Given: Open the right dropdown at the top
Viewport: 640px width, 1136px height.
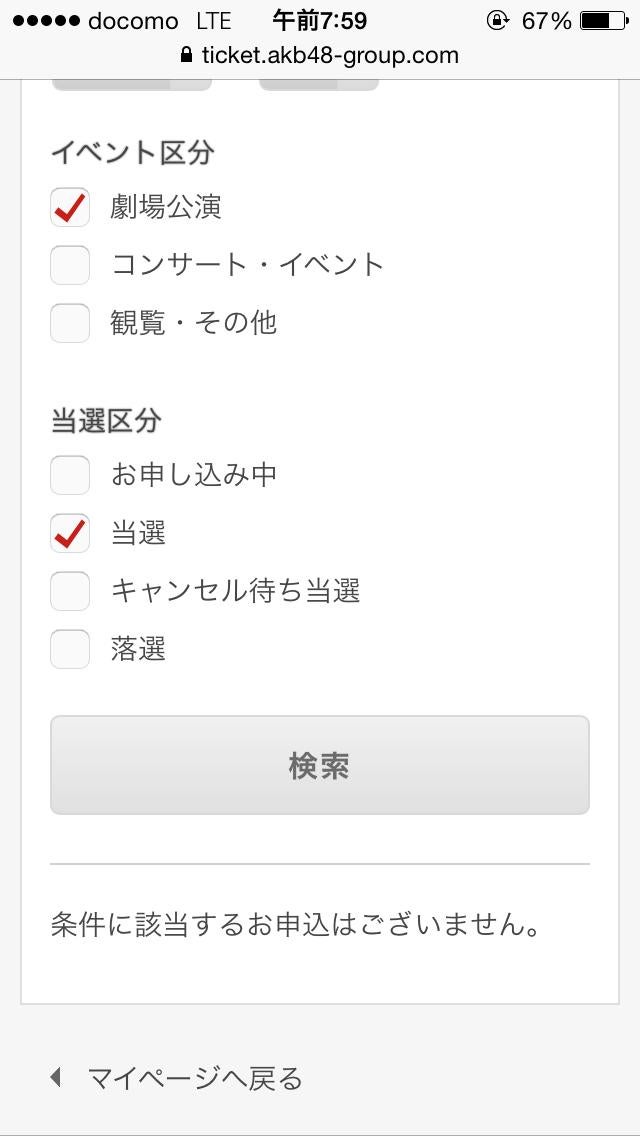Looking at the screenshot, I should (318, 84).
